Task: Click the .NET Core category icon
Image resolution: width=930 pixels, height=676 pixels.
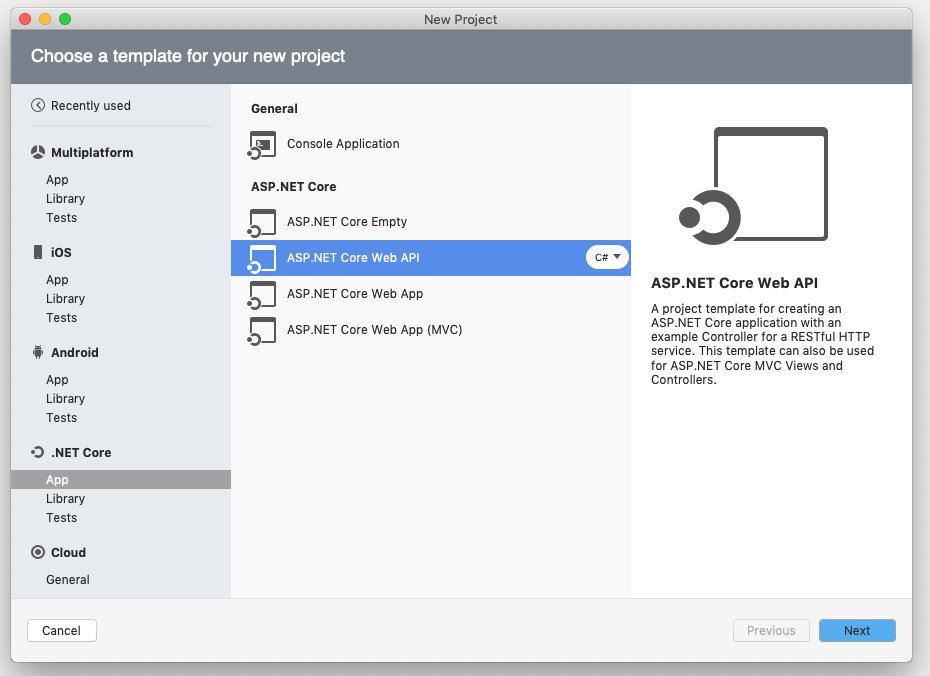Action: pos(38,452)
